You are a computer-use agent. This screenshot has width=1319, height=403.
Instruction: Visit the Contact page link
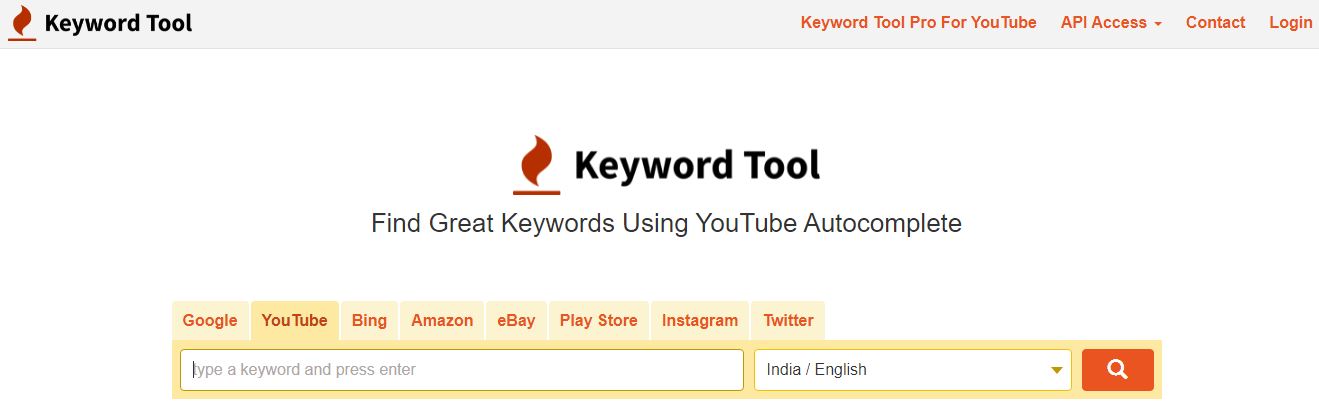(x=1215, y=22)
